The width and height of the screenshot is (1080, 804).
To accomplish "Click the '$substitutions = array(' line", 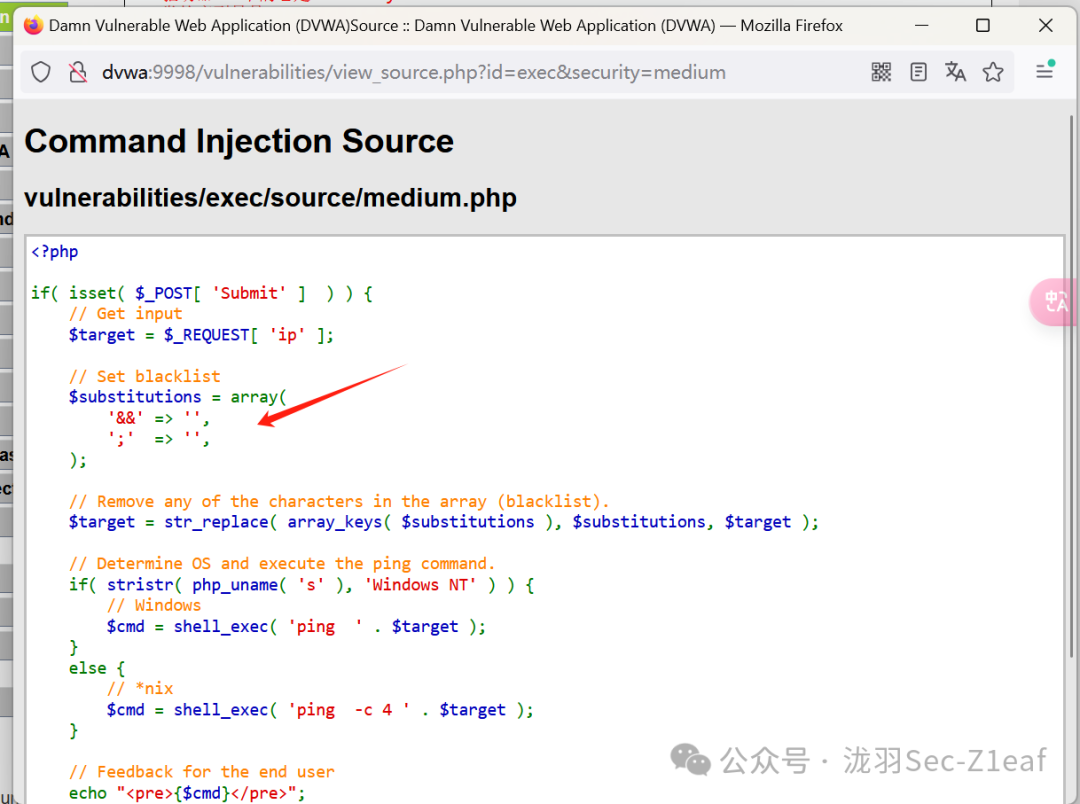I will tap(177, 398).
